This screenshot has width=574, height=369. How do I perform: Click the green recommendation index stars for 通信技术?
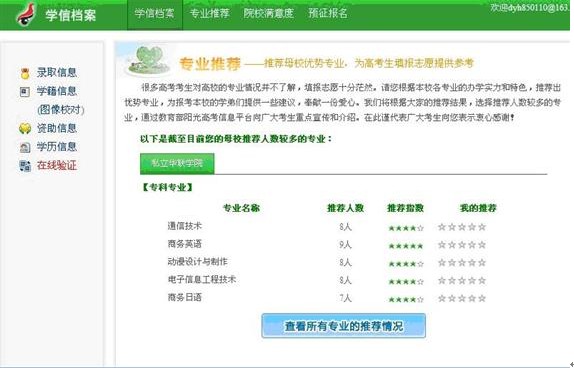406,228
